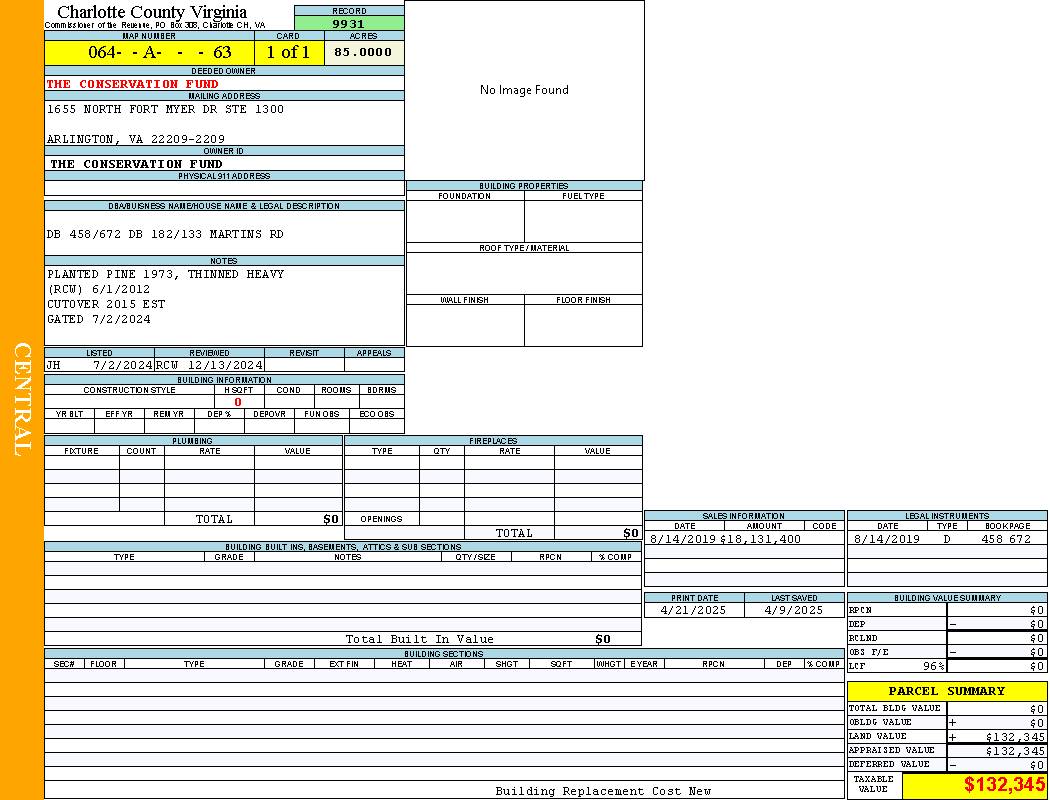This screenshot has height=800, width=1050.
Task: Click the deeded owner name in red
Action: pos(132,84)
